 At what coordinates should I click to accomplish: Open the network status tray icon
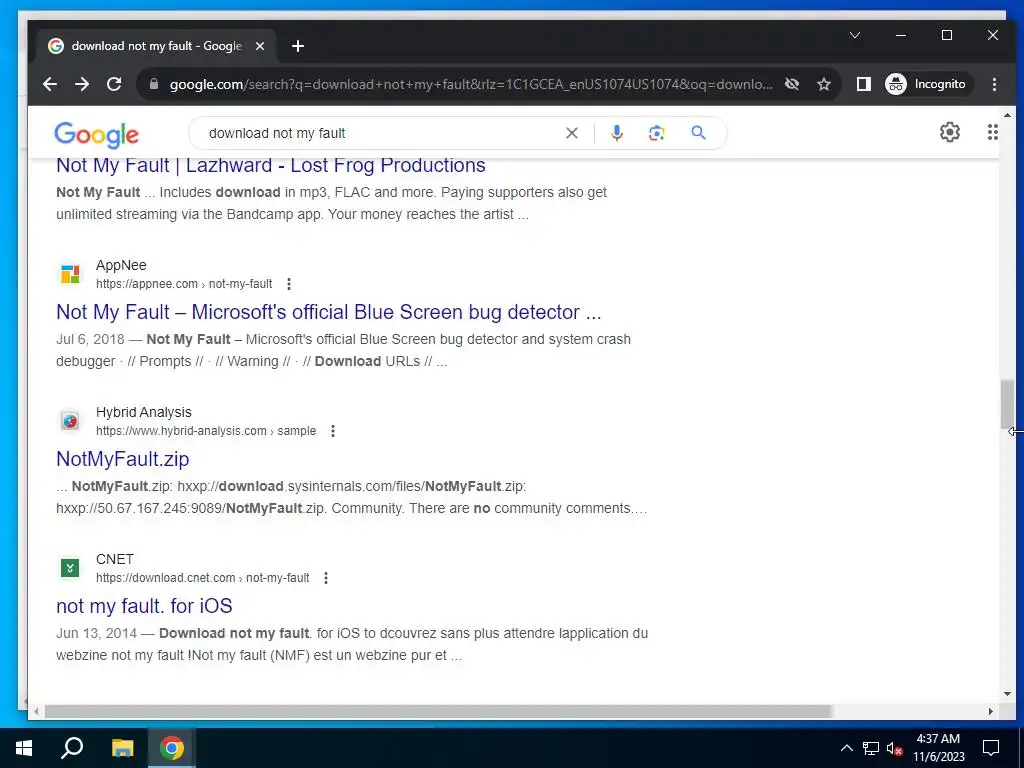pyautogui.click(x=871, y=748)
